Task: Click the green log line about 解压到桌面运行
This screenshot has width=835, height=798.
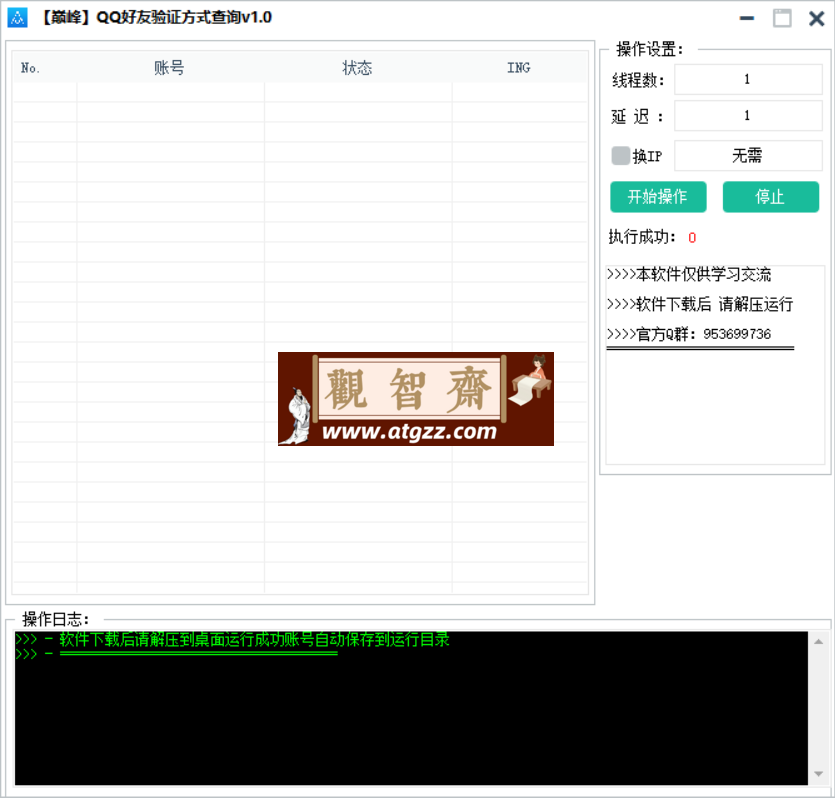Action: pyautogui.click(x=233, y=639)
